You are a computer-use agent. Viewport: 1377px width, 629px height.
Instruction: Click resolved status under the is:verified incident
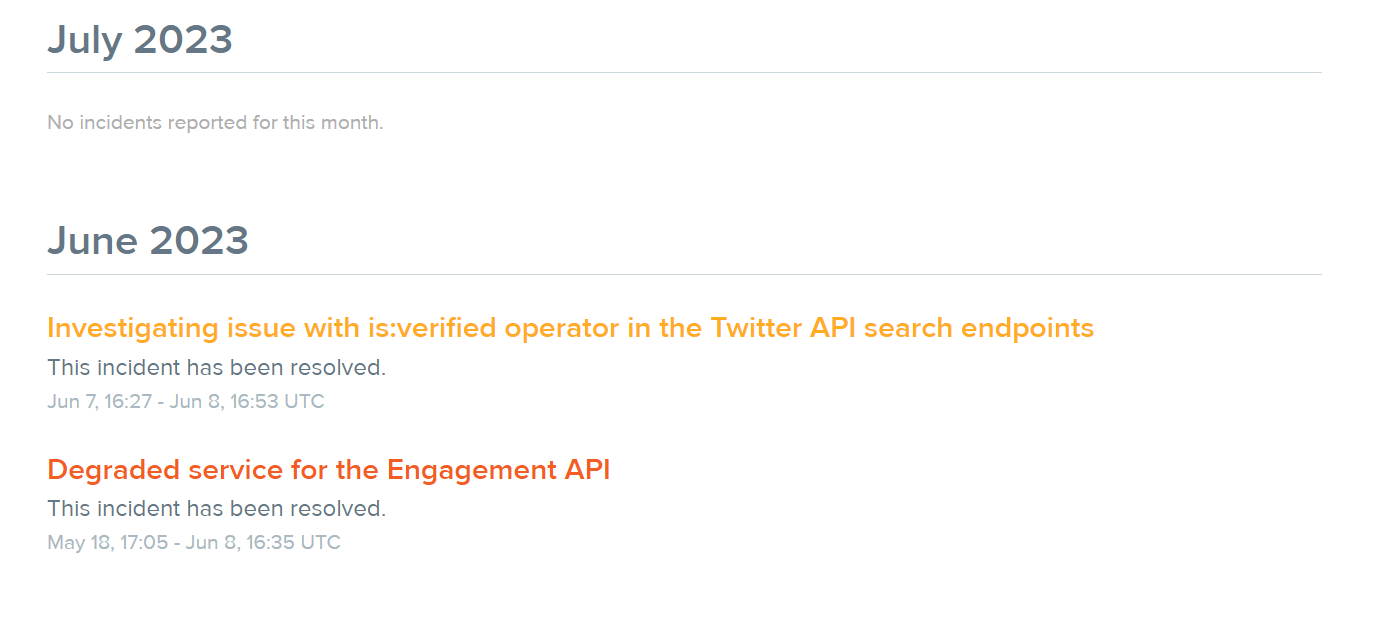[x=216, y=367]
